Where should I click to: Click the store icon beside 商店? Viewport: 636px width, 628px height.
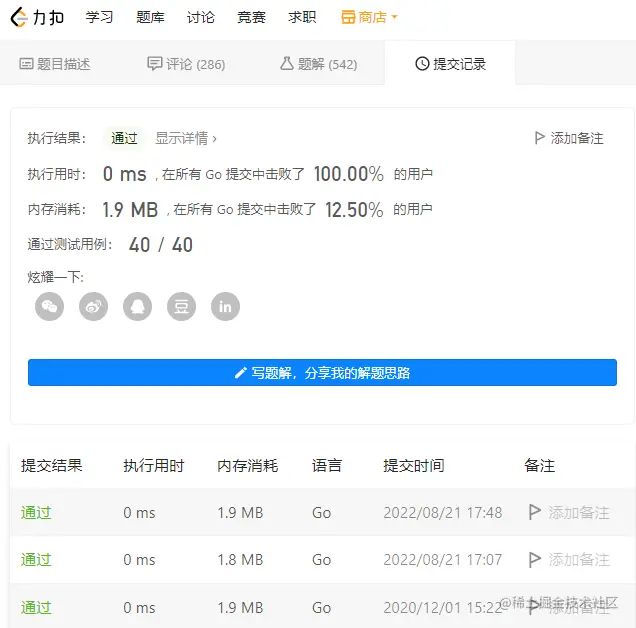pyautogui.click(x=348, y=17)
